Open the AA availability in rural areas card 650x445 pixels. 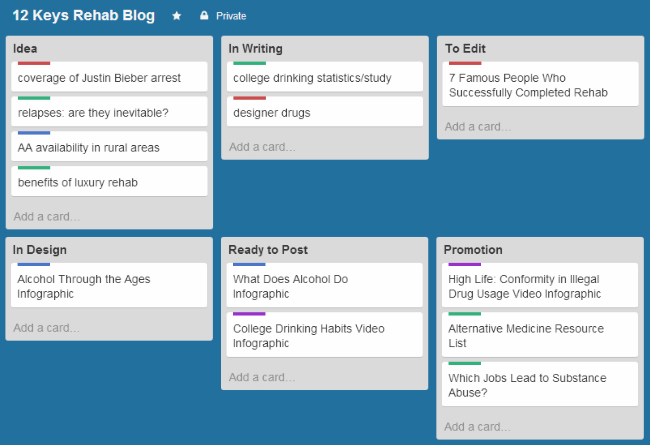pos(109,146)
